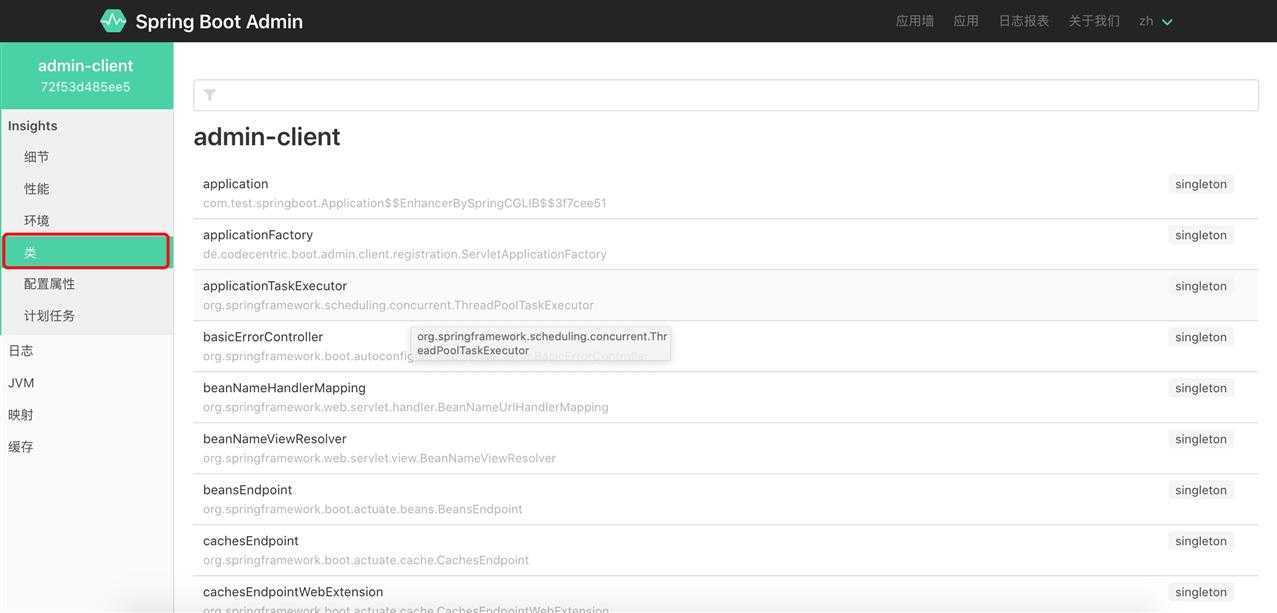
Task: Go to the 应用 navigation item
Action: (966, 21)
